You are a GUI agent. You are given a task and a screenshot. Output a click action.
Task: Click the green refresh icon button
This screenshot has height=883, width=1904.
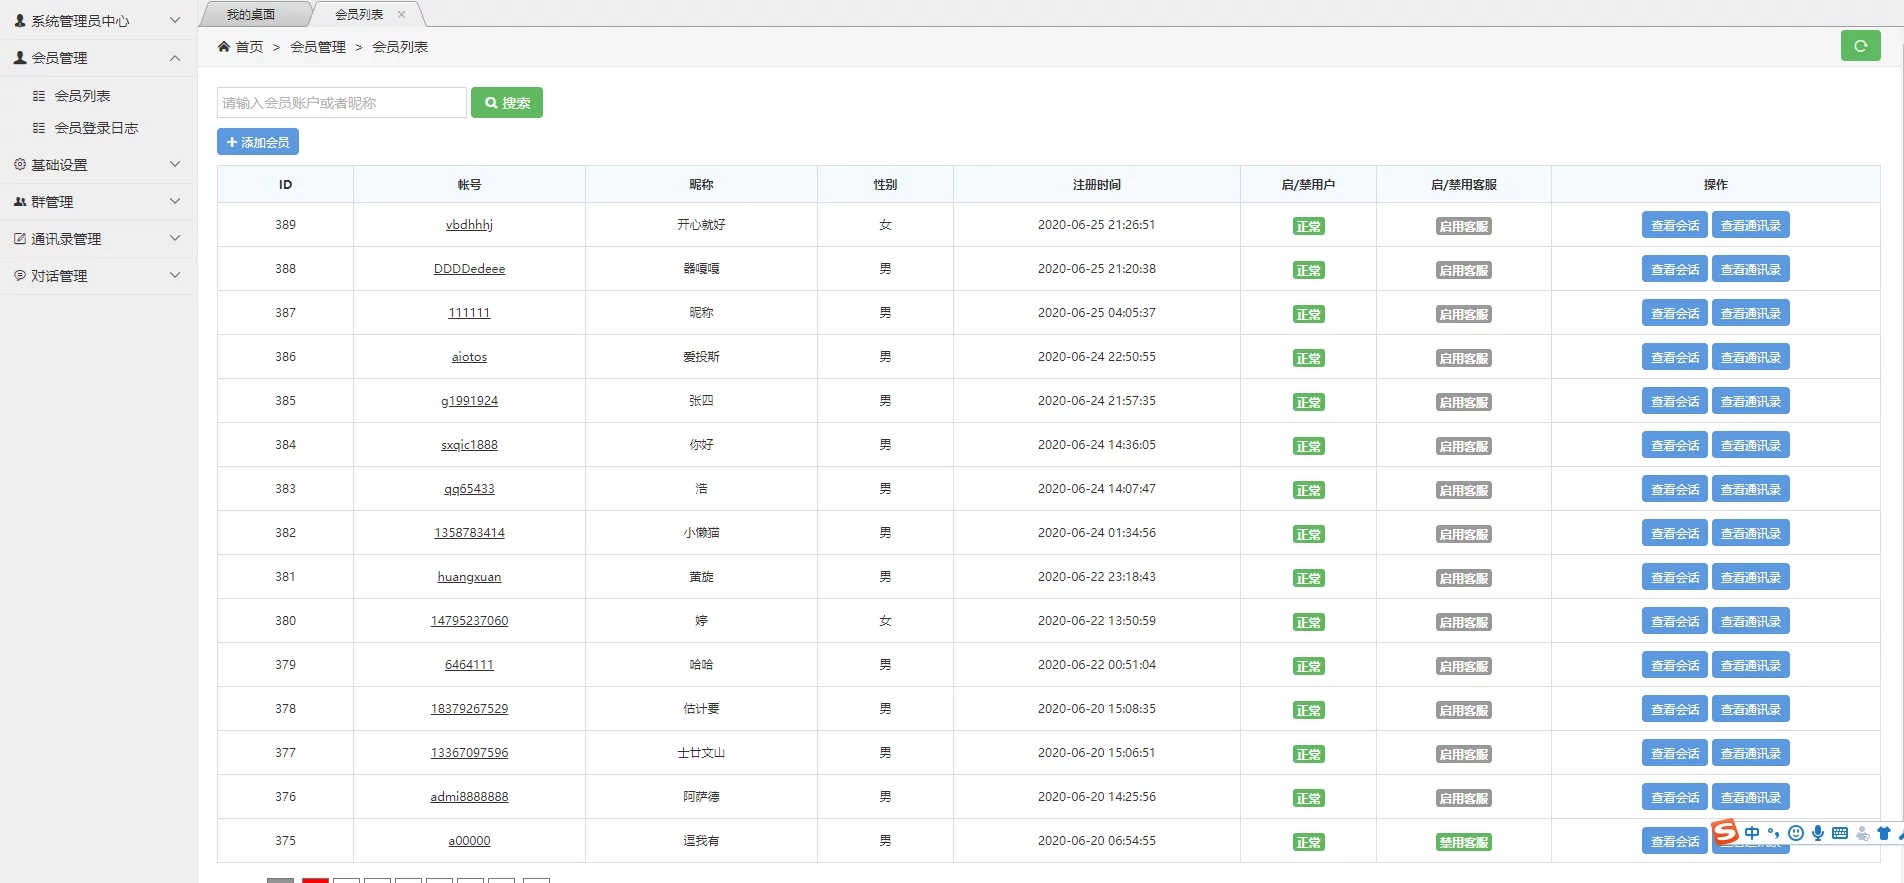coord(1860,46)
